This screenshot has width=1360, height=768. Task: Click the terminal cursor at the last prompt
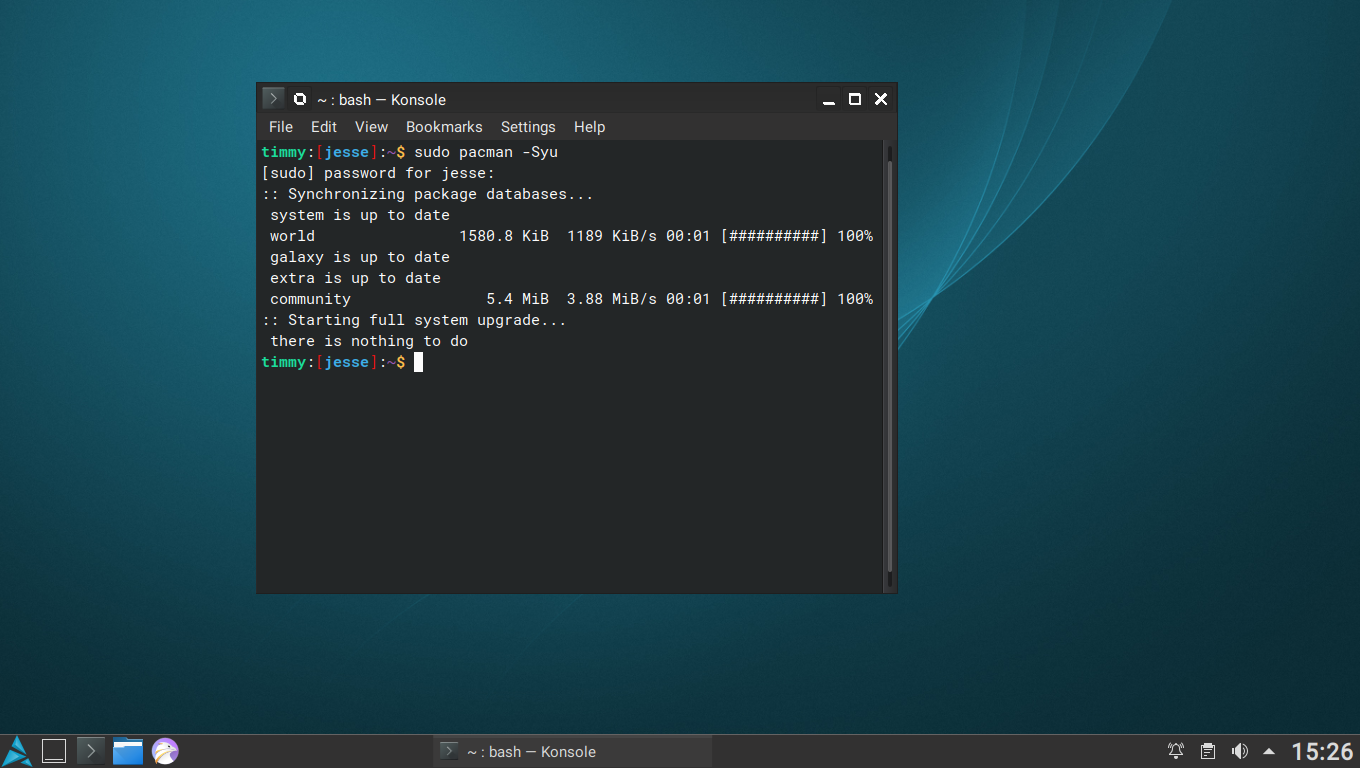pos(418,362)
